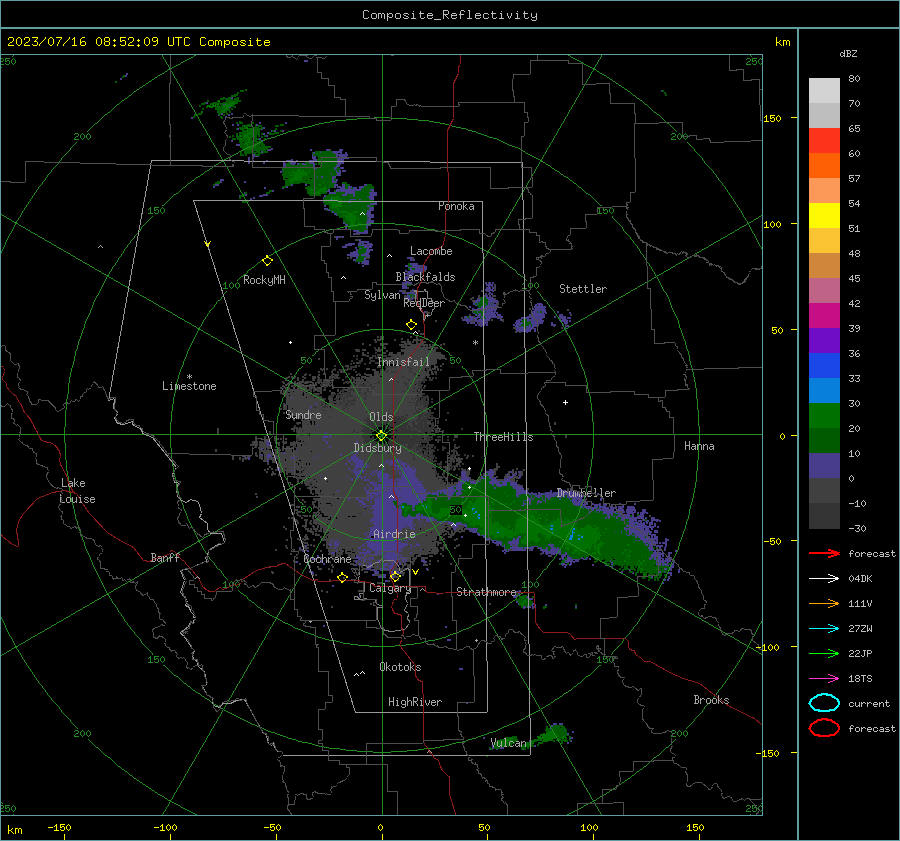This screenshot has height=841, width=900.
Task: Click the -150 tick on bottom km axis
Action: pyautogui.click(x=59, y=827)
